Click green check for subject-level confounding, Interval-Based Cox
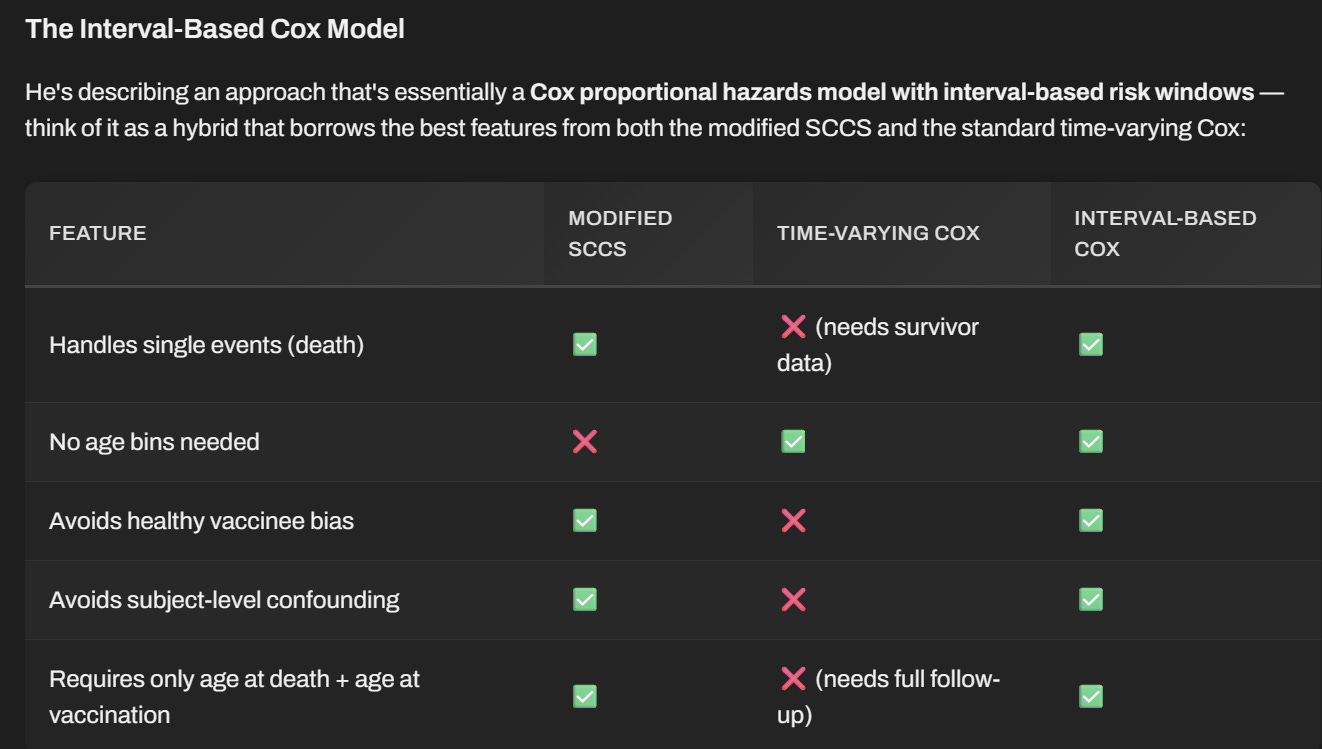Image resolution: width=1322 pixels, height=749 pixels. [1091, 599]
